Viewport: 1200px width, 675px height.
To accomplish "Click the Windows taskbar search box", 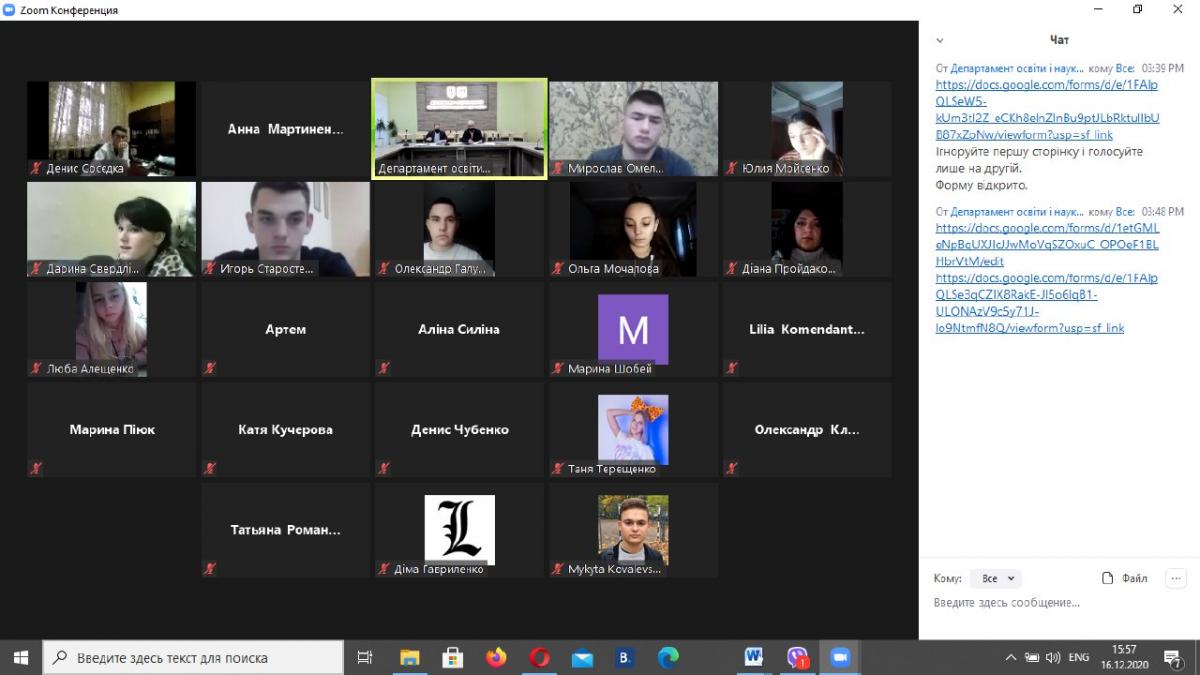I will [x=193, y=657].
